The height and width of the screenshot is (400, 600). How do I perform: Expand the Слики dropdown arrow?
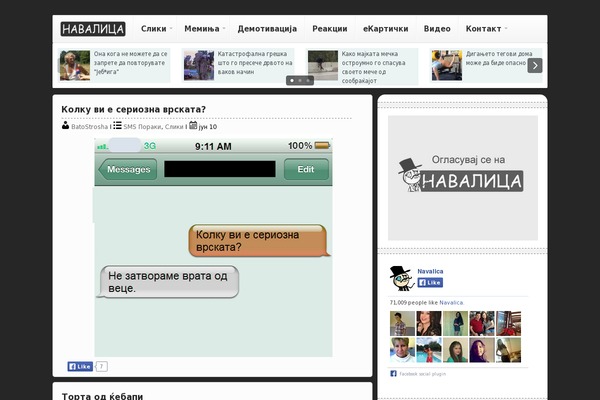coord(171,28)
